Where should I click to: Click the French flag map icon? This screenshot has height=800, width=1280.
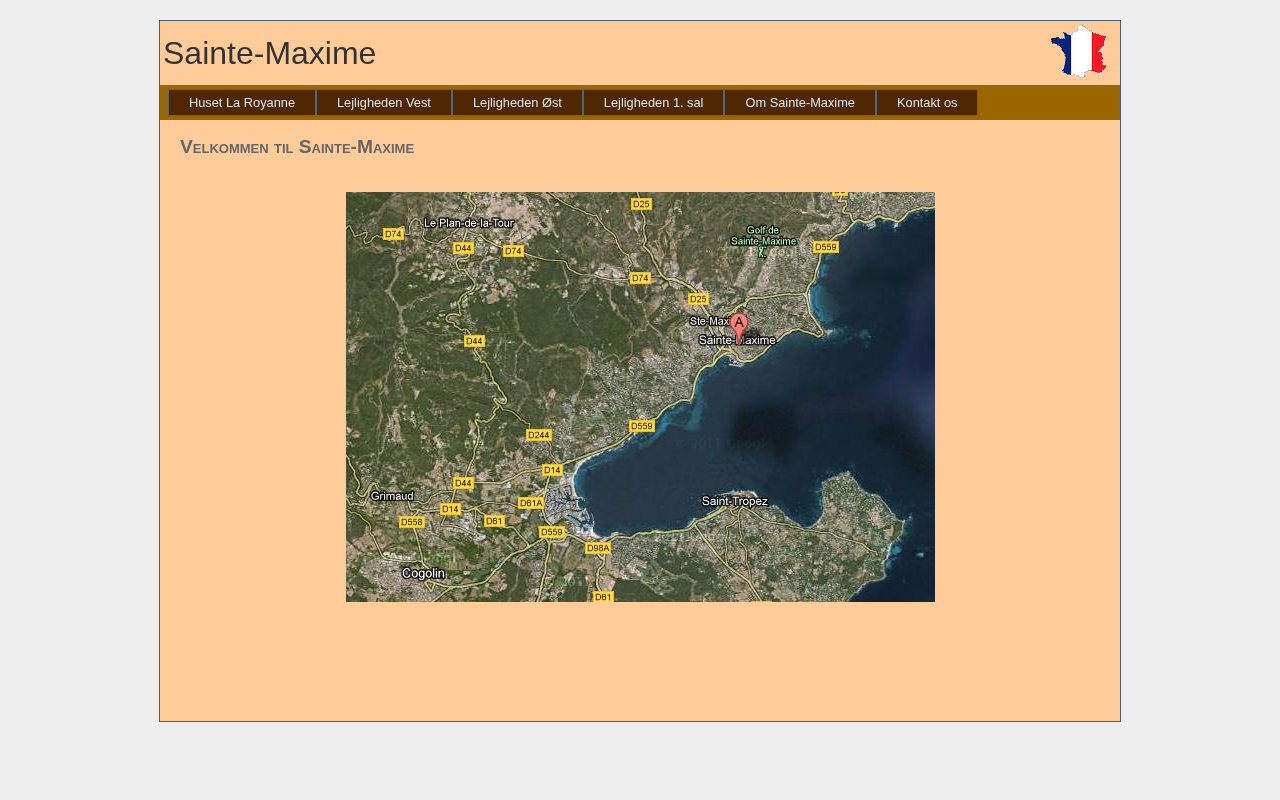point(1078,51)
